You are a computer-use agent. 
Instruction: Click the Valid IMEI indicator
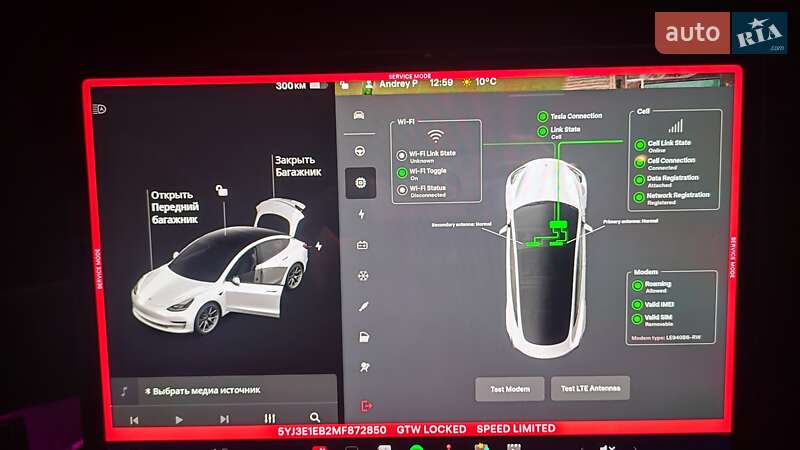click(637, 305)
